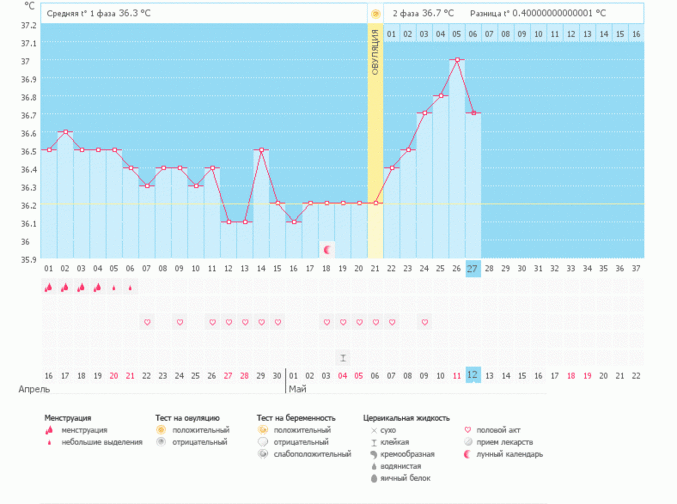This screenshot has width=677, height=504.
Task: Click the light discharge icon under day 06
Action: [x=130, y=287]
